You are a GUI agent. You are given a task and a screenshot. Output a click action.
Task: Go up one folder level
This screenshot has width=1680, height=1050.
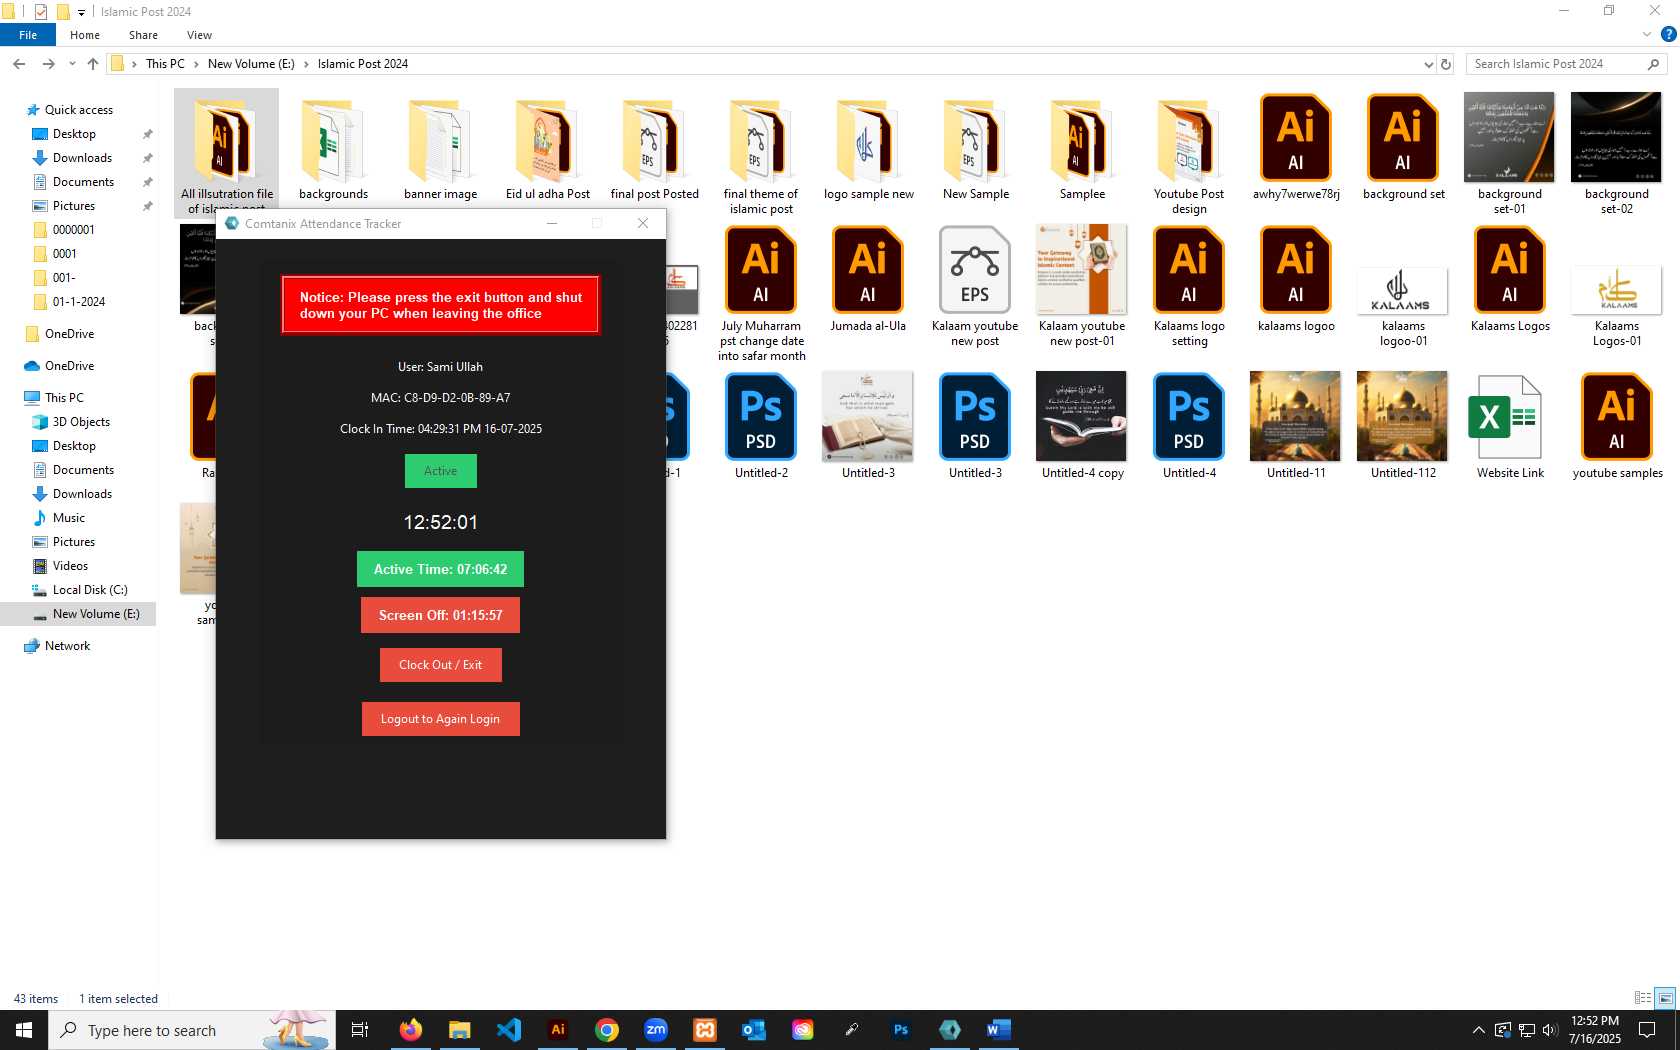coord(93,64)
